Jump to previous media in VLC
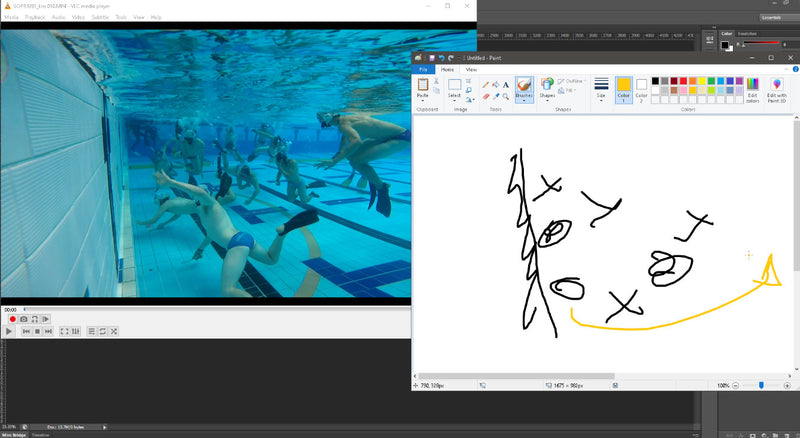This screenshot has height=438, width=800. [x=26, y=331]
